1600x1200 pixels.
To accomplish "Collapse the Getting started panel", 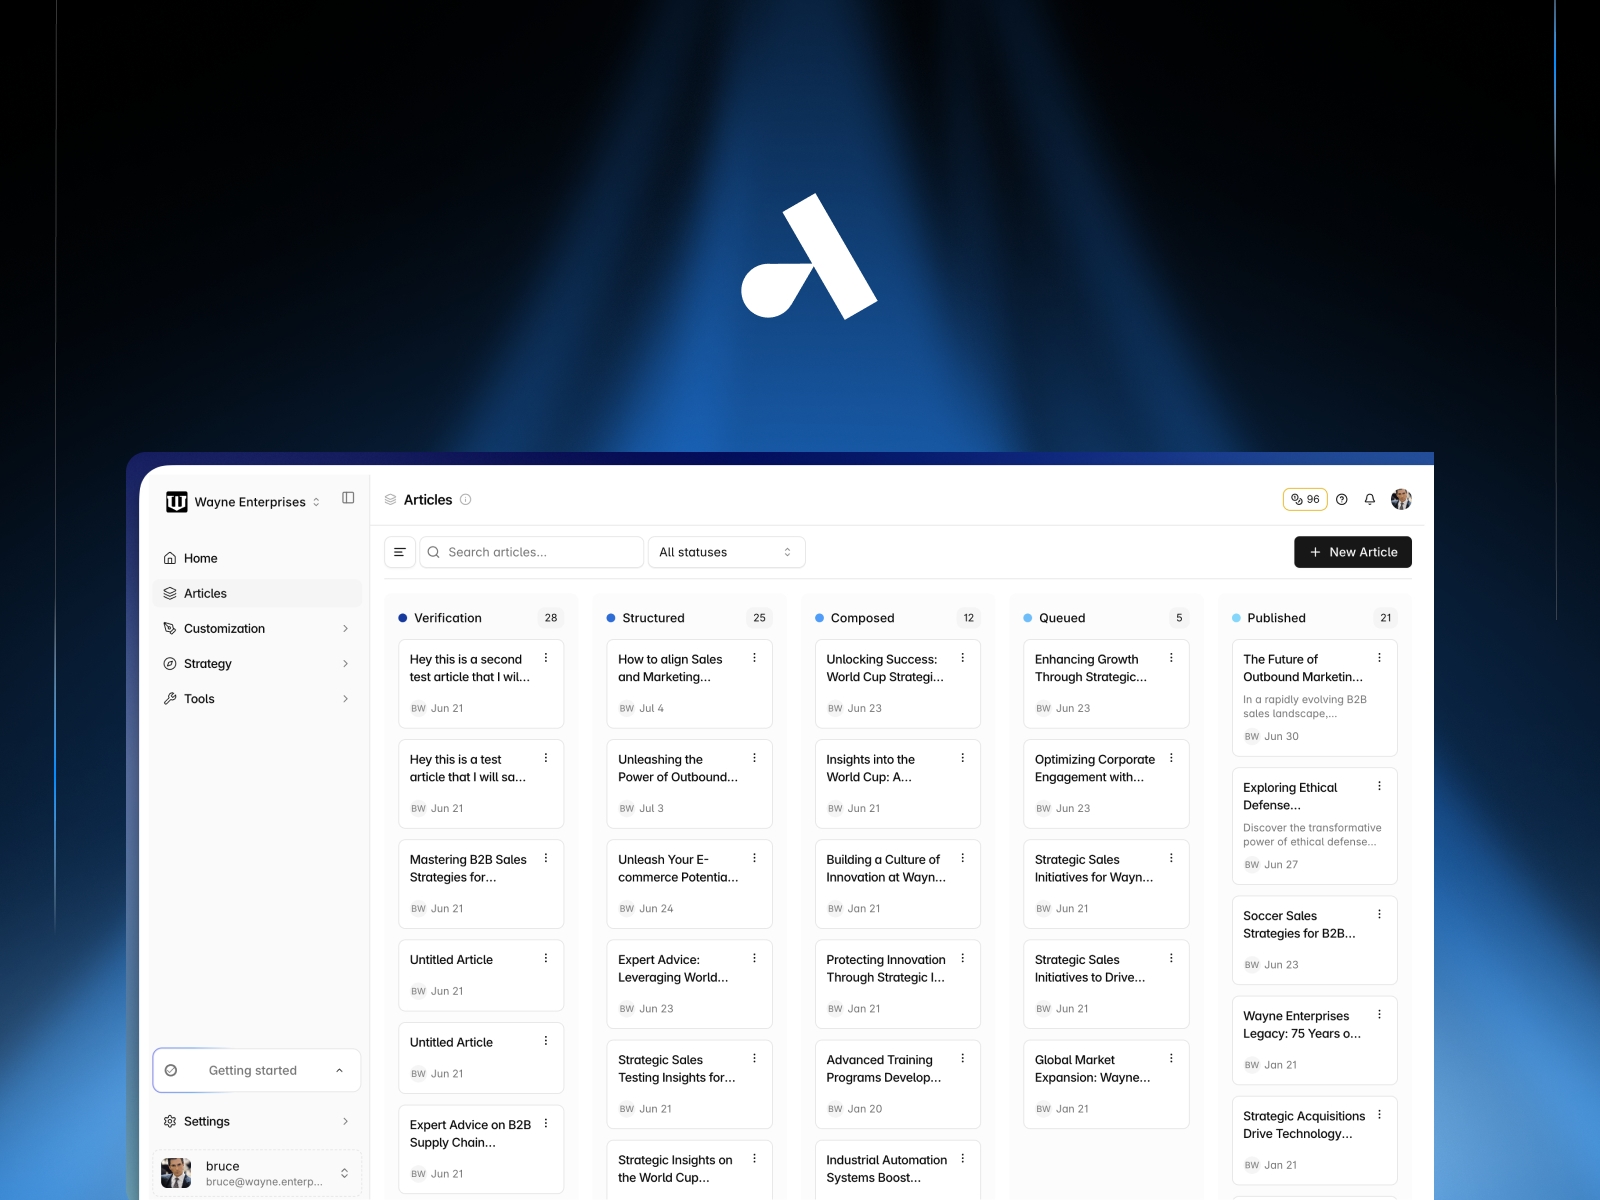I will 340,1070.
